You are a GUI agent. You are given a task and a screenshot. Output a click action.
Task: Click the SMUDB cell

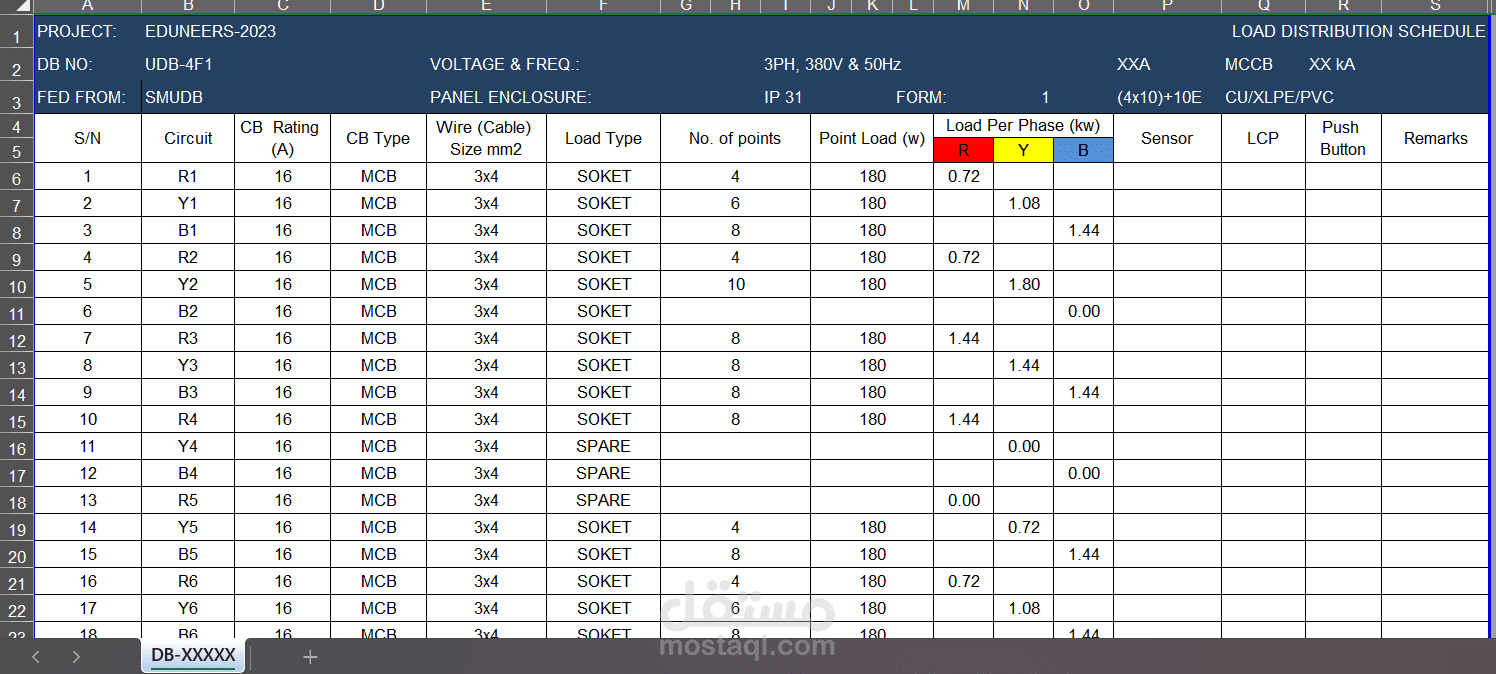(173, 97)
